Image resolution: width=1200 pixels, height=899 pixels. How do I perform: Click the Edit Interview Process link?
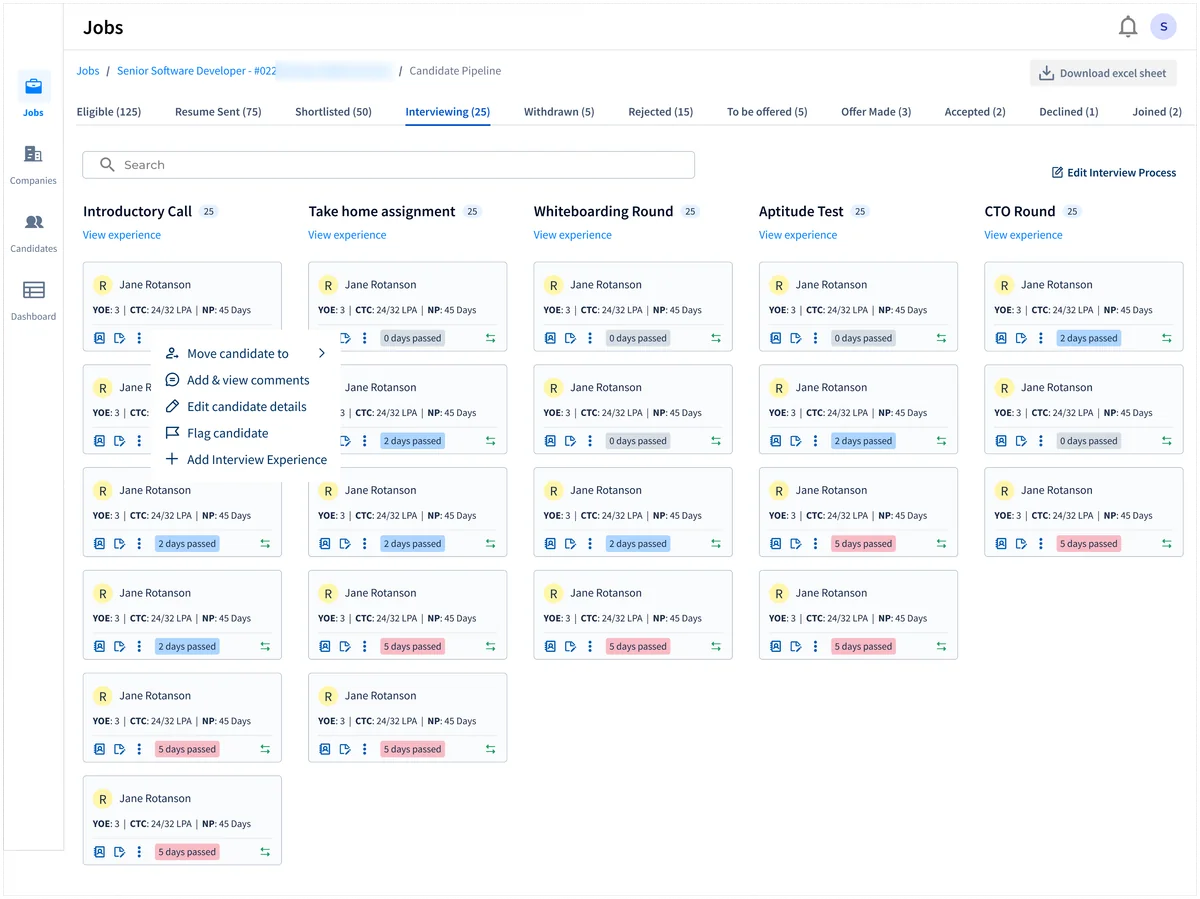(x=1114, y=173)
